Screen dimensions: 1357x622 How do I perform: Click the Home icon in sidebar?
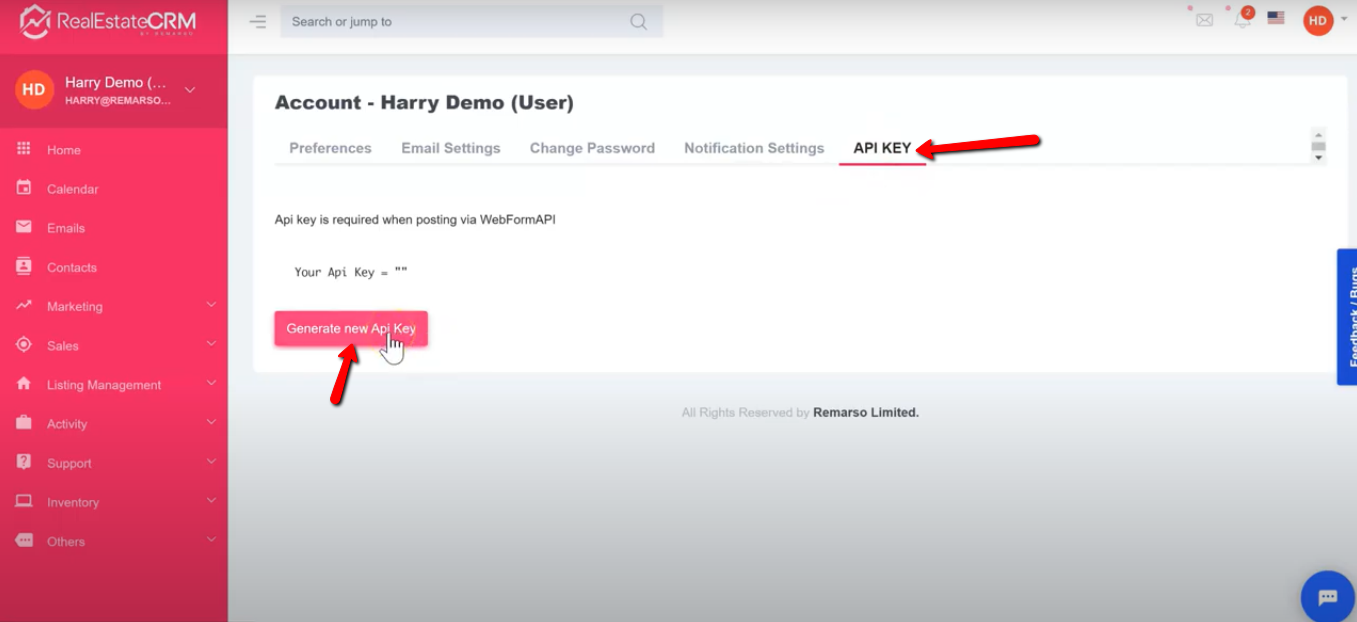click(24, 149)
